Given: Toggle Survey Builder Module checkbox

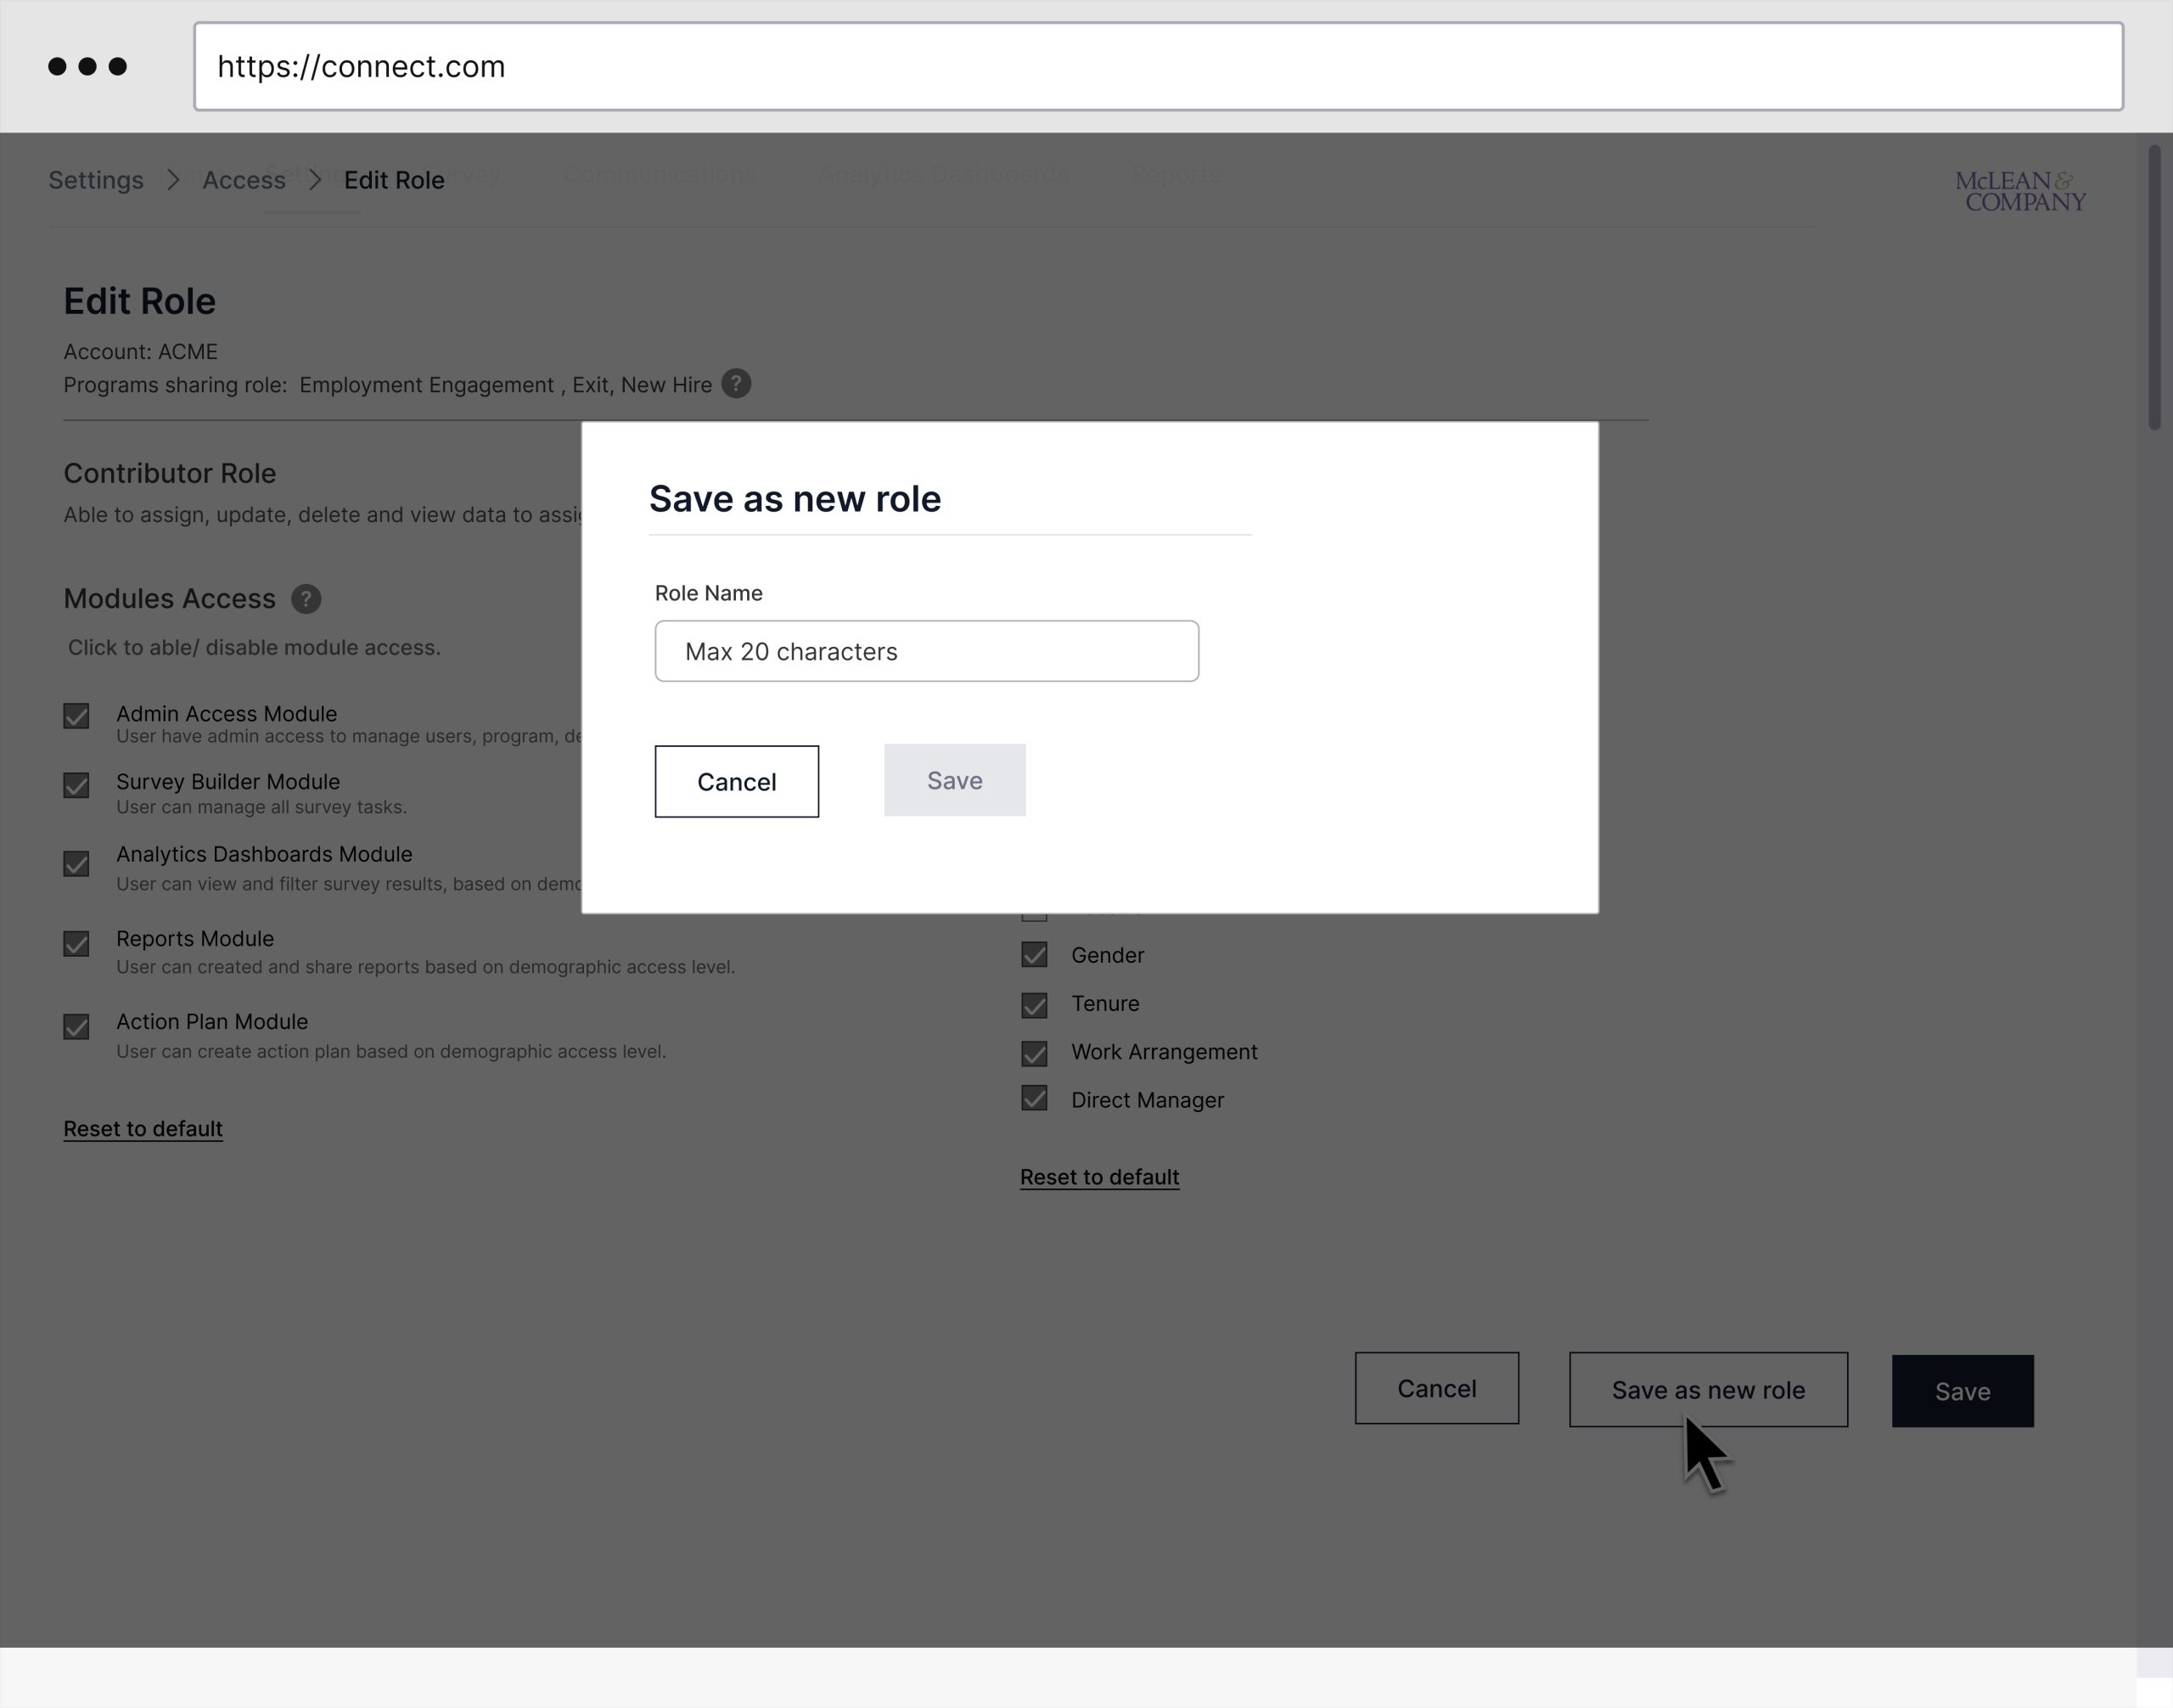Looking at the screenshot, I should click(76, 785).
